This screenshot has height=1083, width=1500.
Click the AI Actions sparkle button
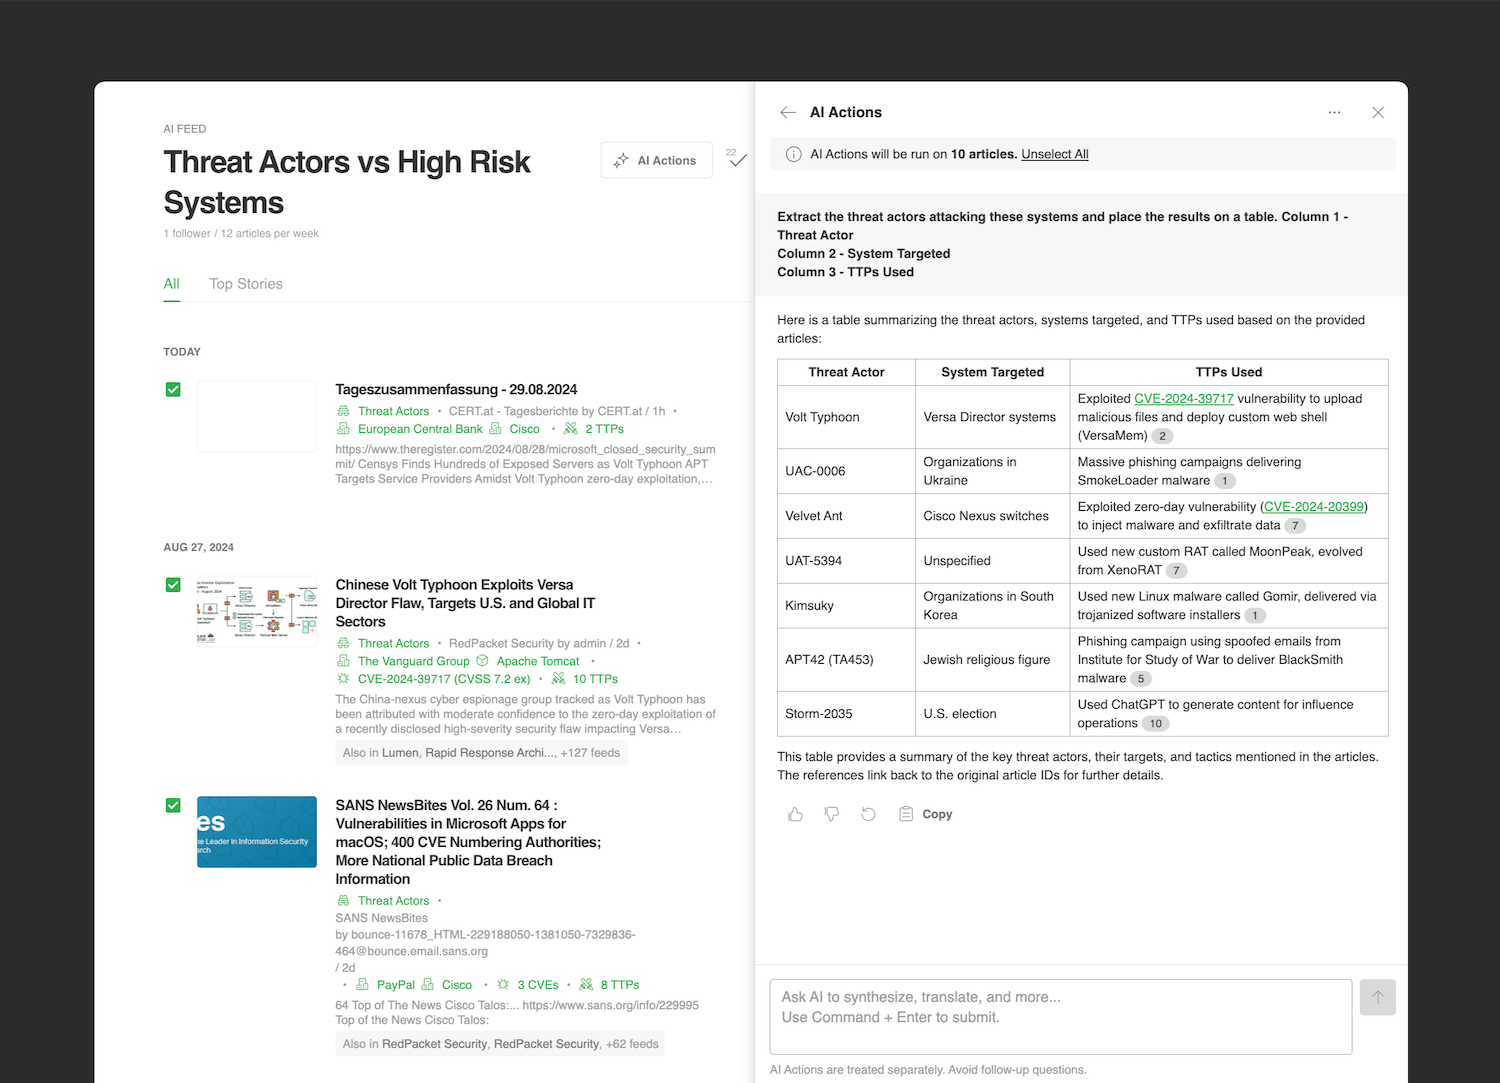[x=657, y=160]
